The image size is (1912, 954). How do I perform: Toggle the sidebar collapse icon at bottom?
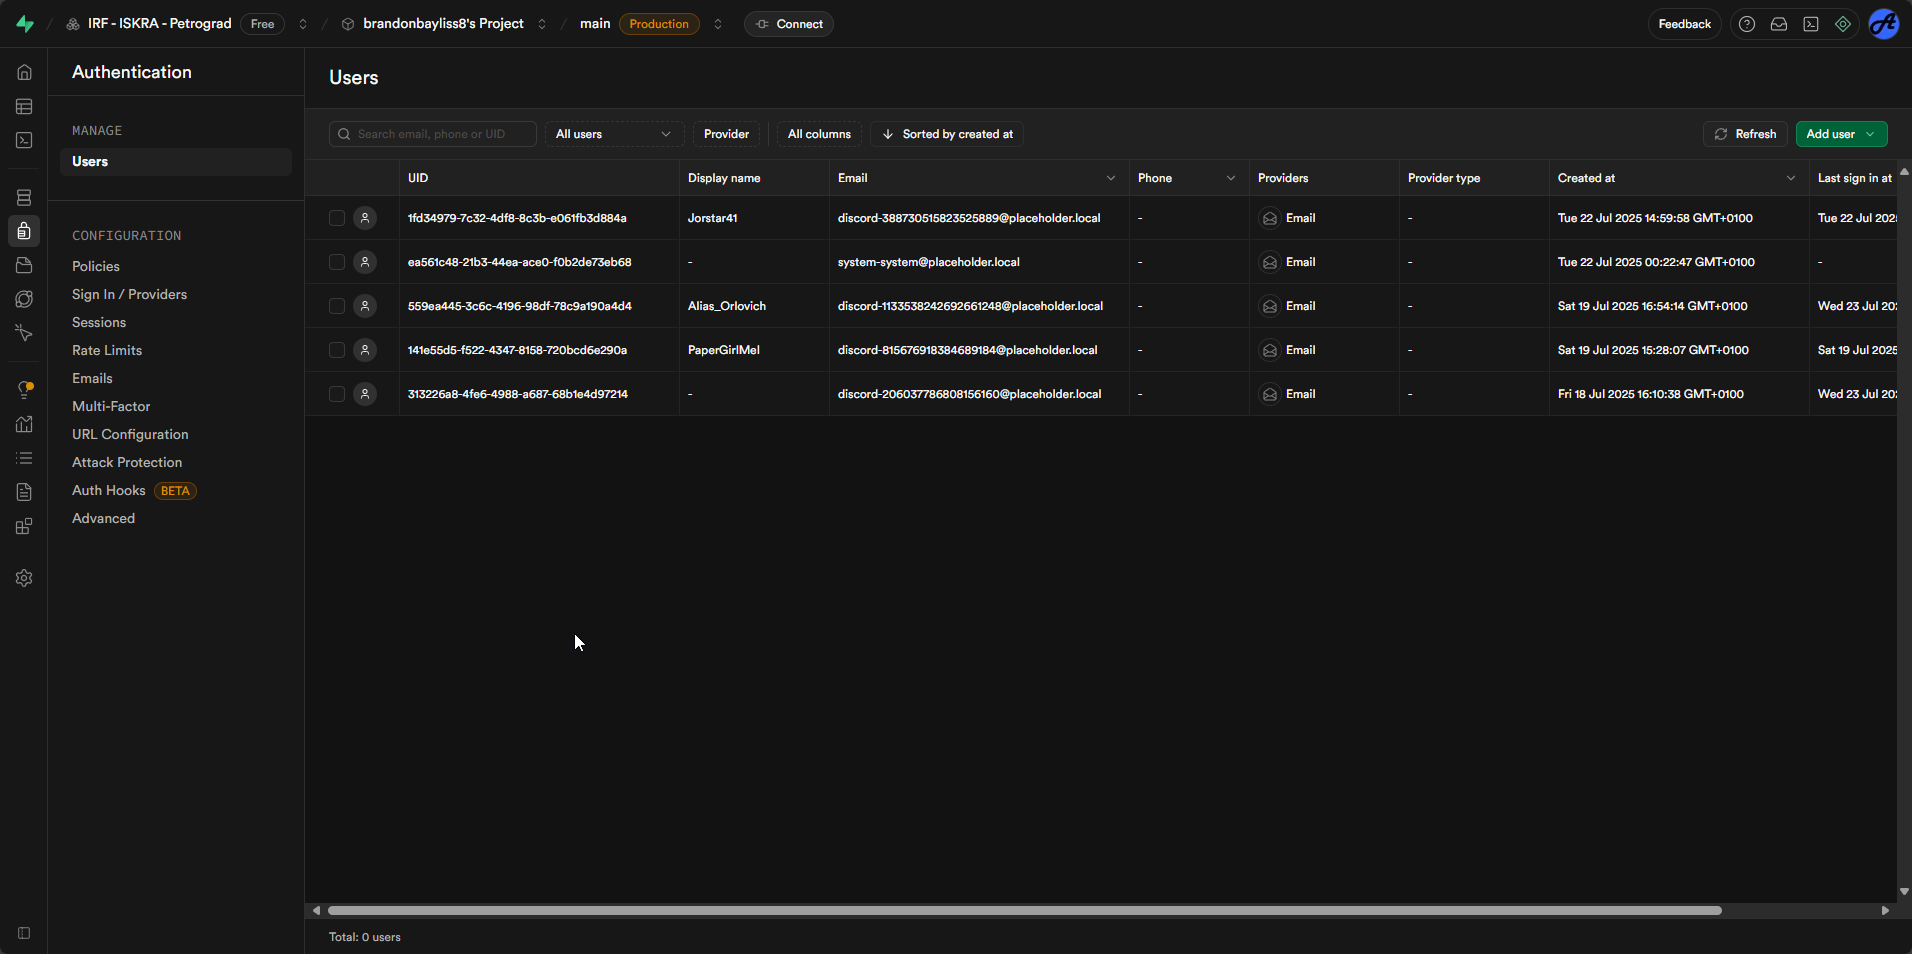tap(24, 933)
